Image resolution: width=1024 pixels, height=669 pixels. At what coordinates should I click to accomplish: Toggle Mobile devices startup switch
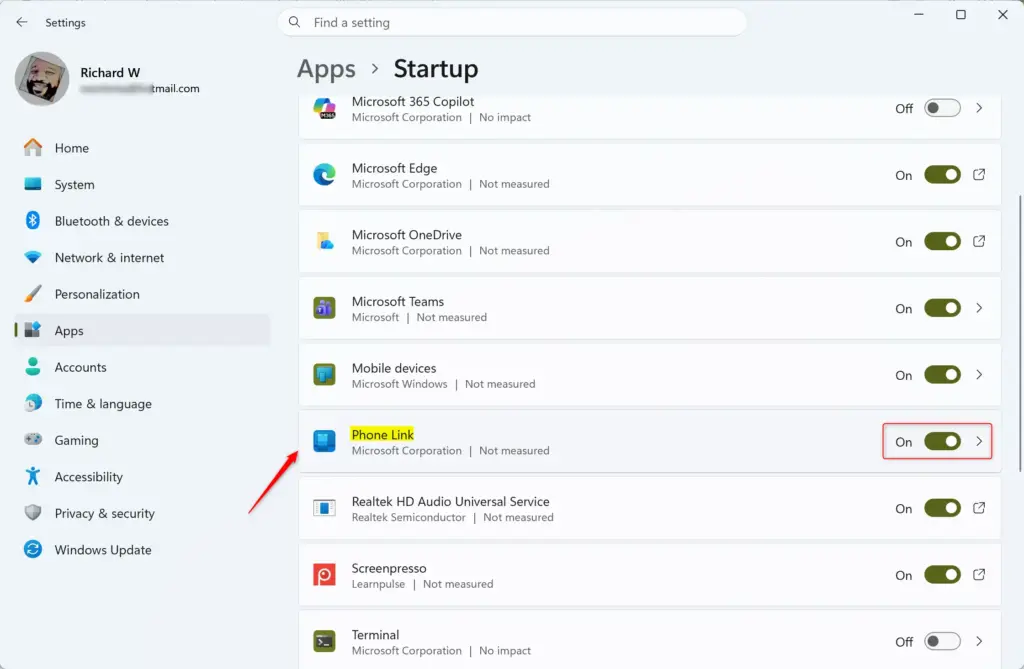click(x=942, y=374)
